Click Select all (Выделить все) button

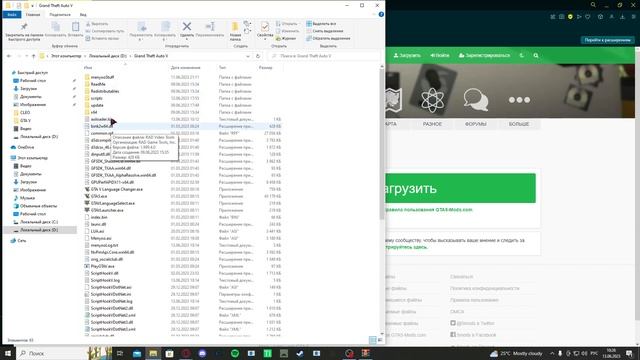tap(321, 24)
